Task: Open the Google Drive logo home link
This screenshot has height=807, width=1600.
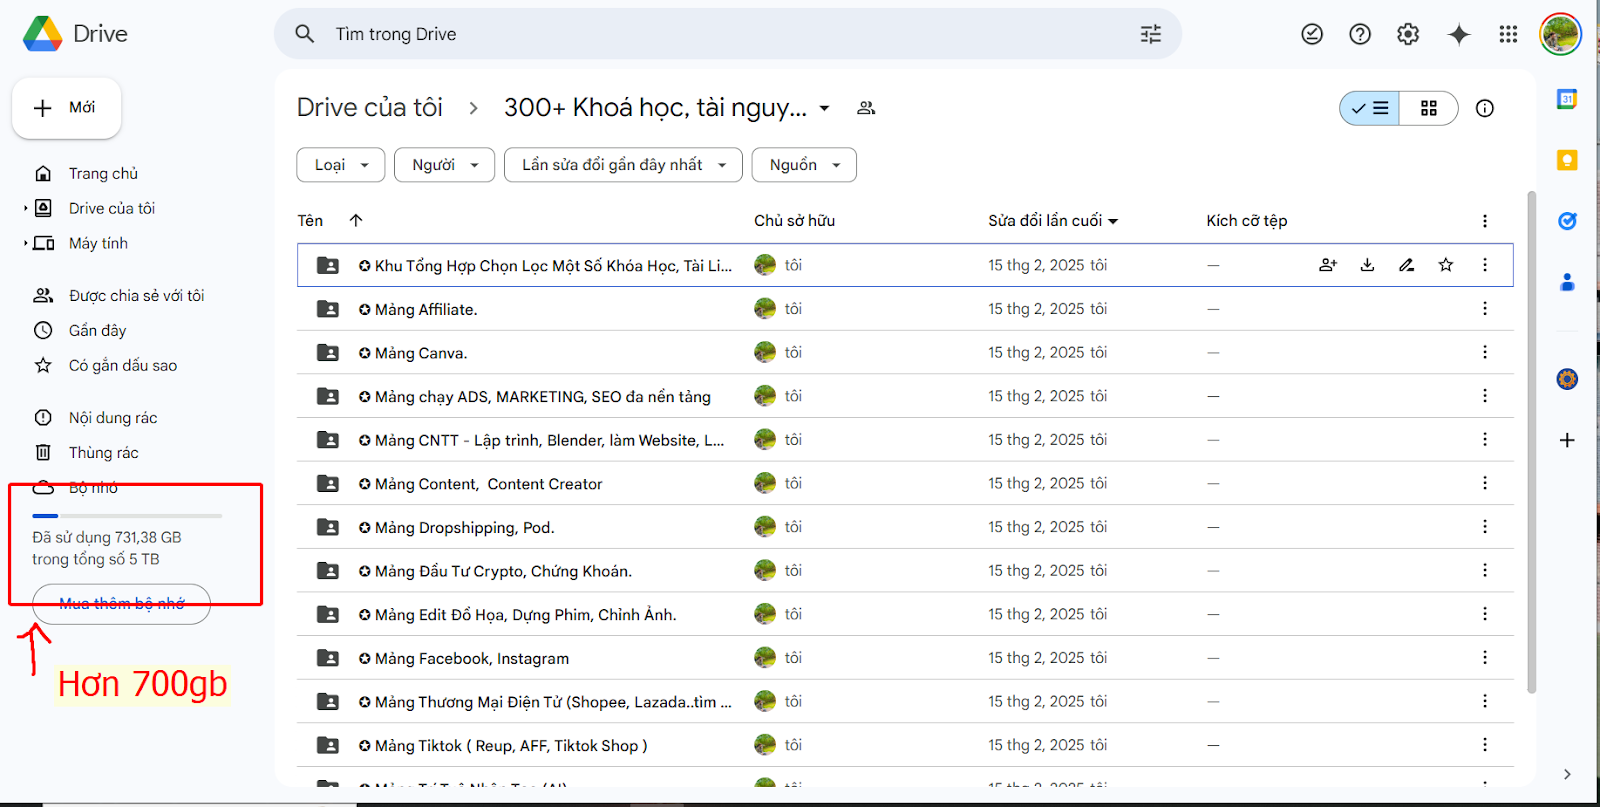Action: tap(76, 34)
